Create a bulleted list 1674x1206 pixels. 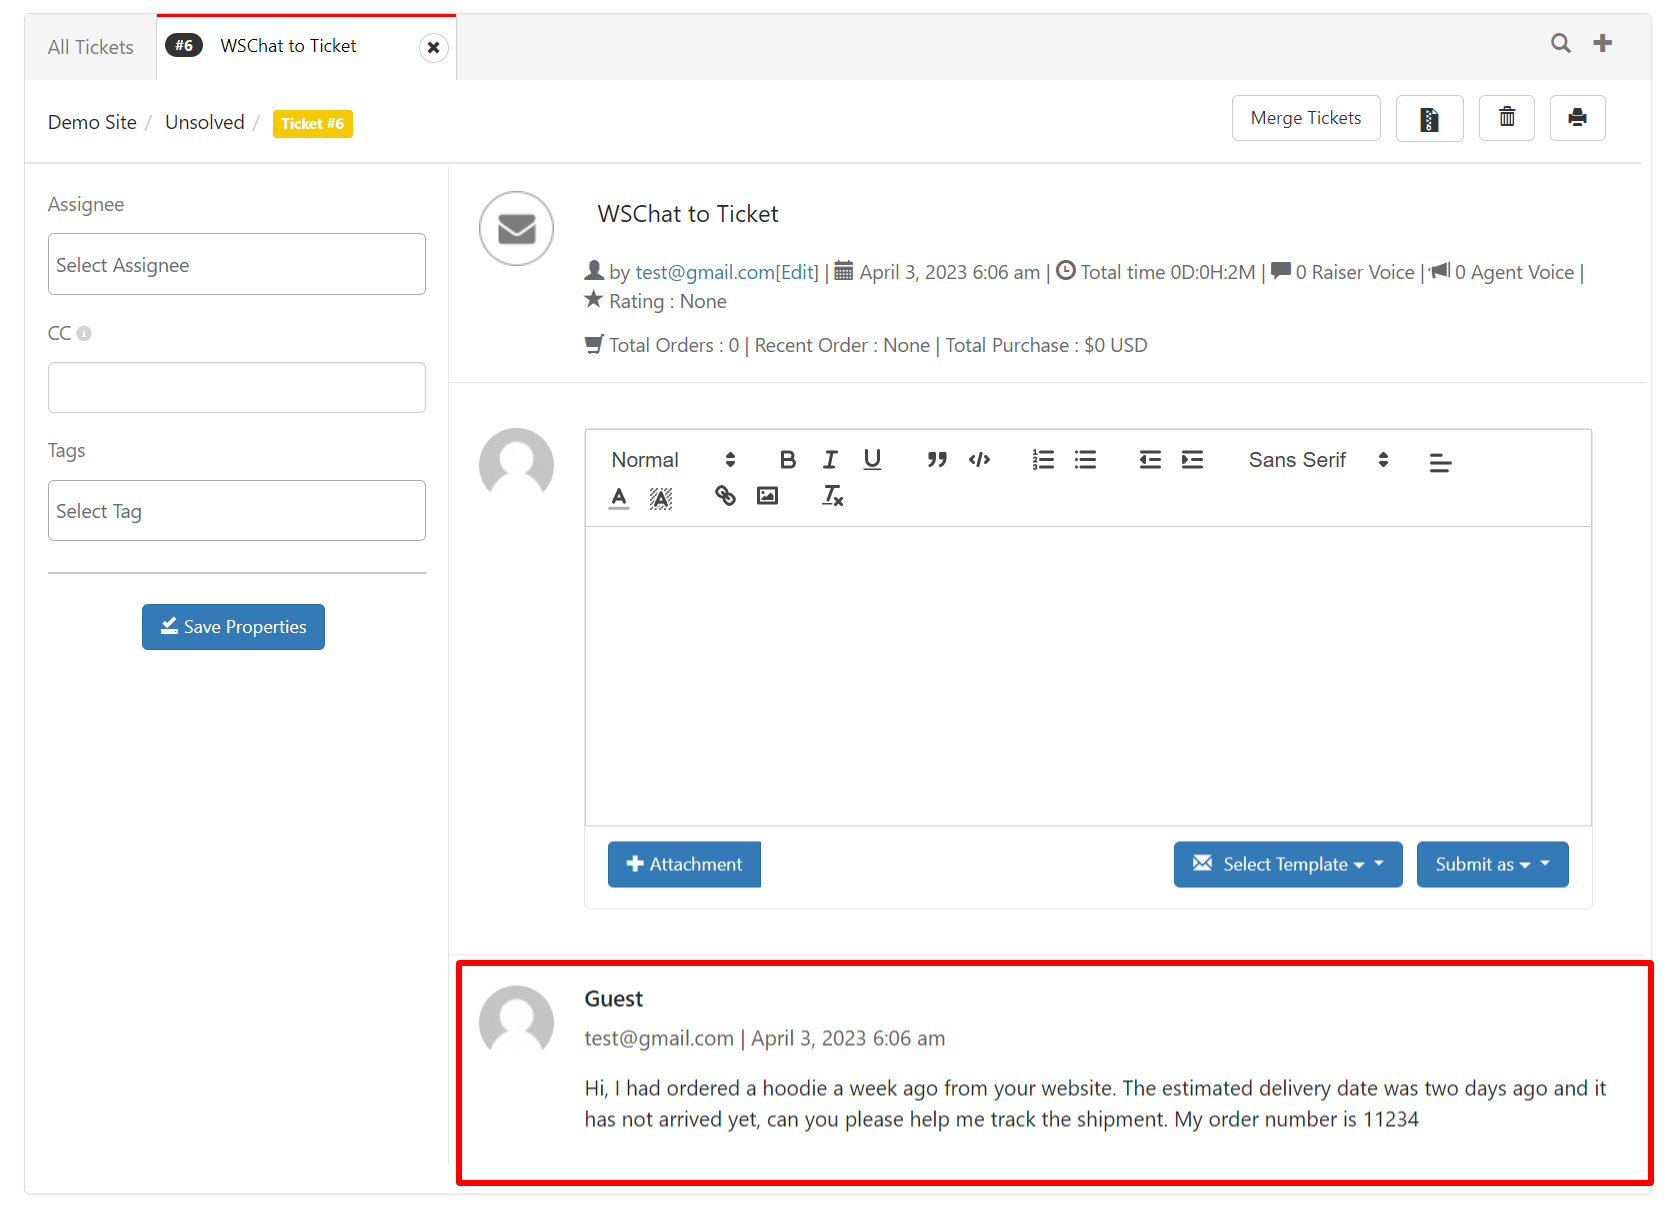click(1085, 460)
